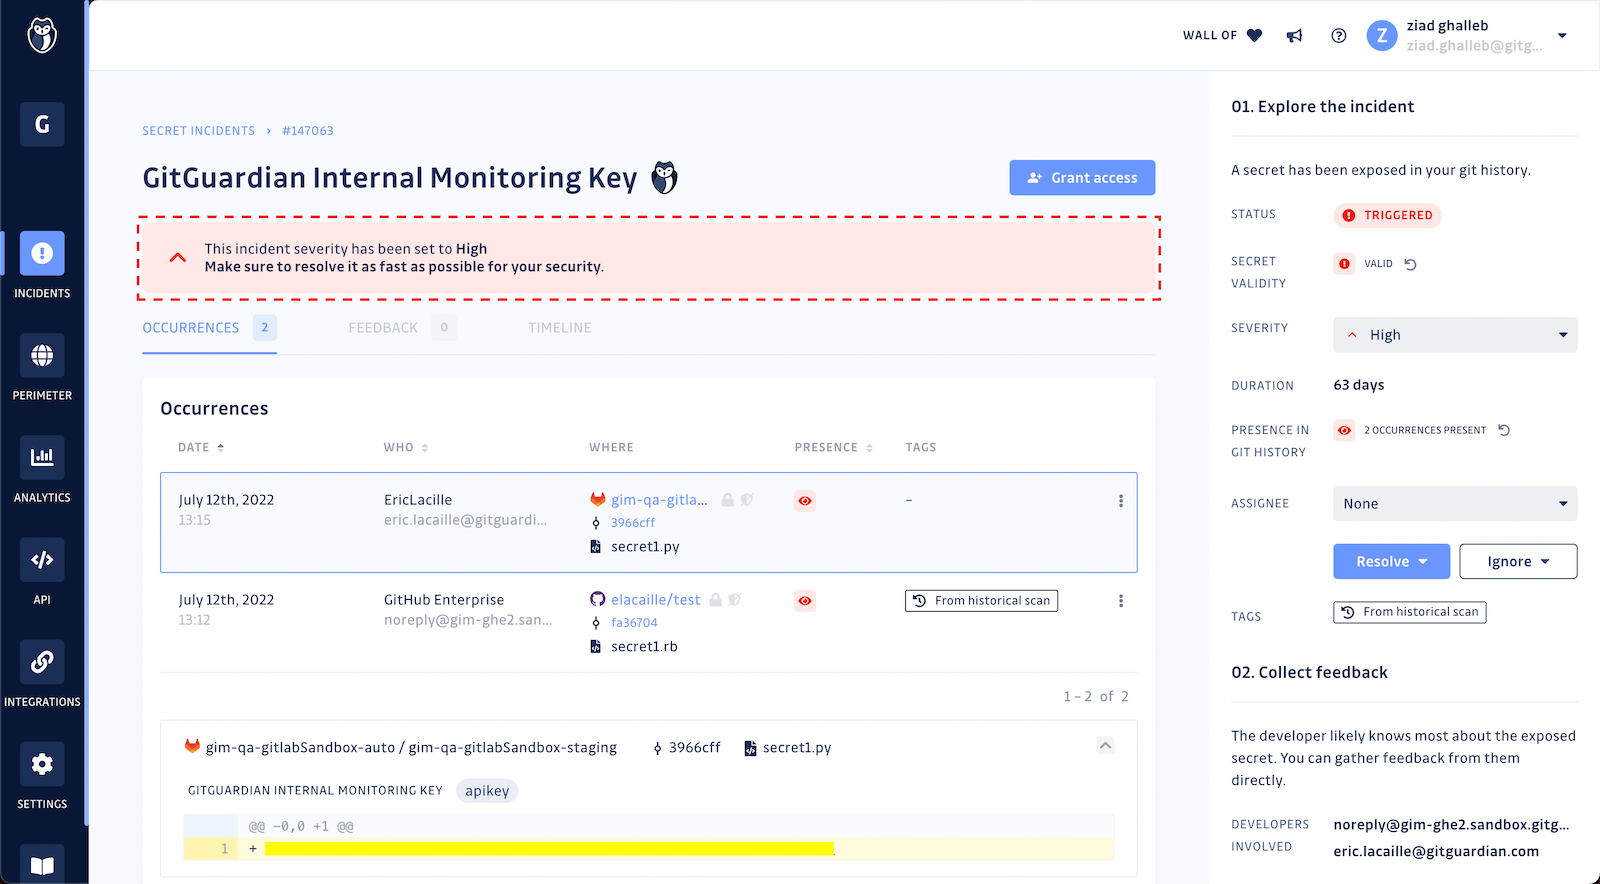The width and height of the screenshot is (1600, 884).
Task: Switch to the Occurrences tab
Action: (x=209, y=328)
